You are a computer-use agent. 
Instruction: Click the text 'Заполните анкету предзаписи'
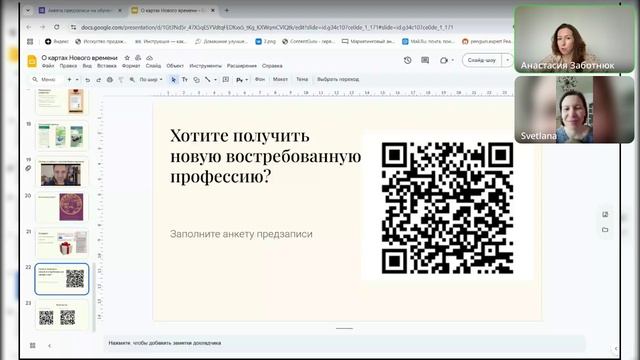point(241,234)
